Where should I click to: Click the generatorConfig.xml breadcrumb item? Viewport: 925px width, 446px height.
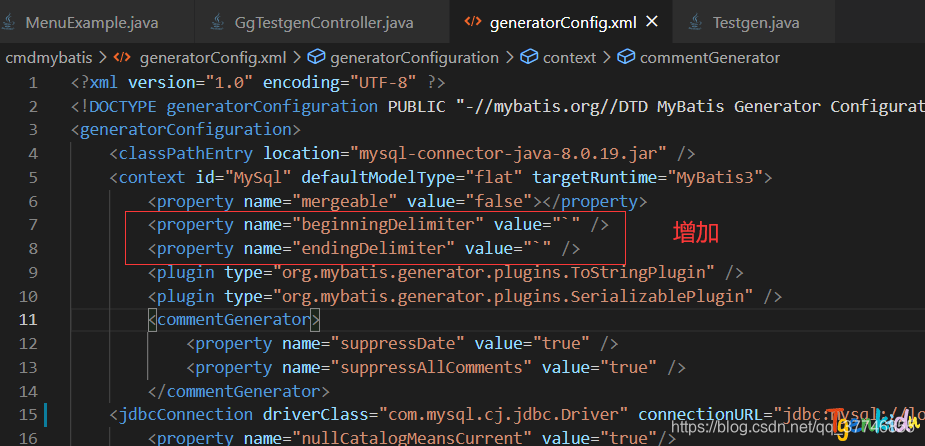(x=212, y=58)
